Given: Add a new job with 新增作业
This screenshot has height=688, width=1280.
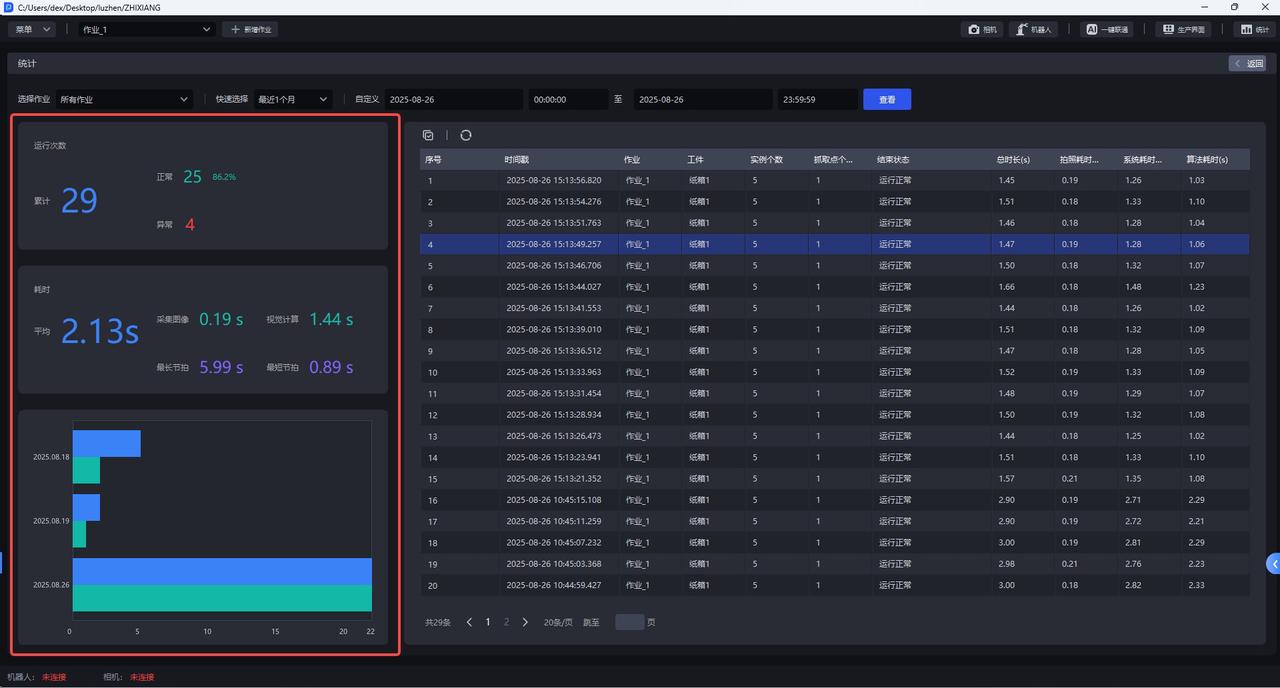Looking at the screenshot, I should pyautogui.click(x=250, y=30).
